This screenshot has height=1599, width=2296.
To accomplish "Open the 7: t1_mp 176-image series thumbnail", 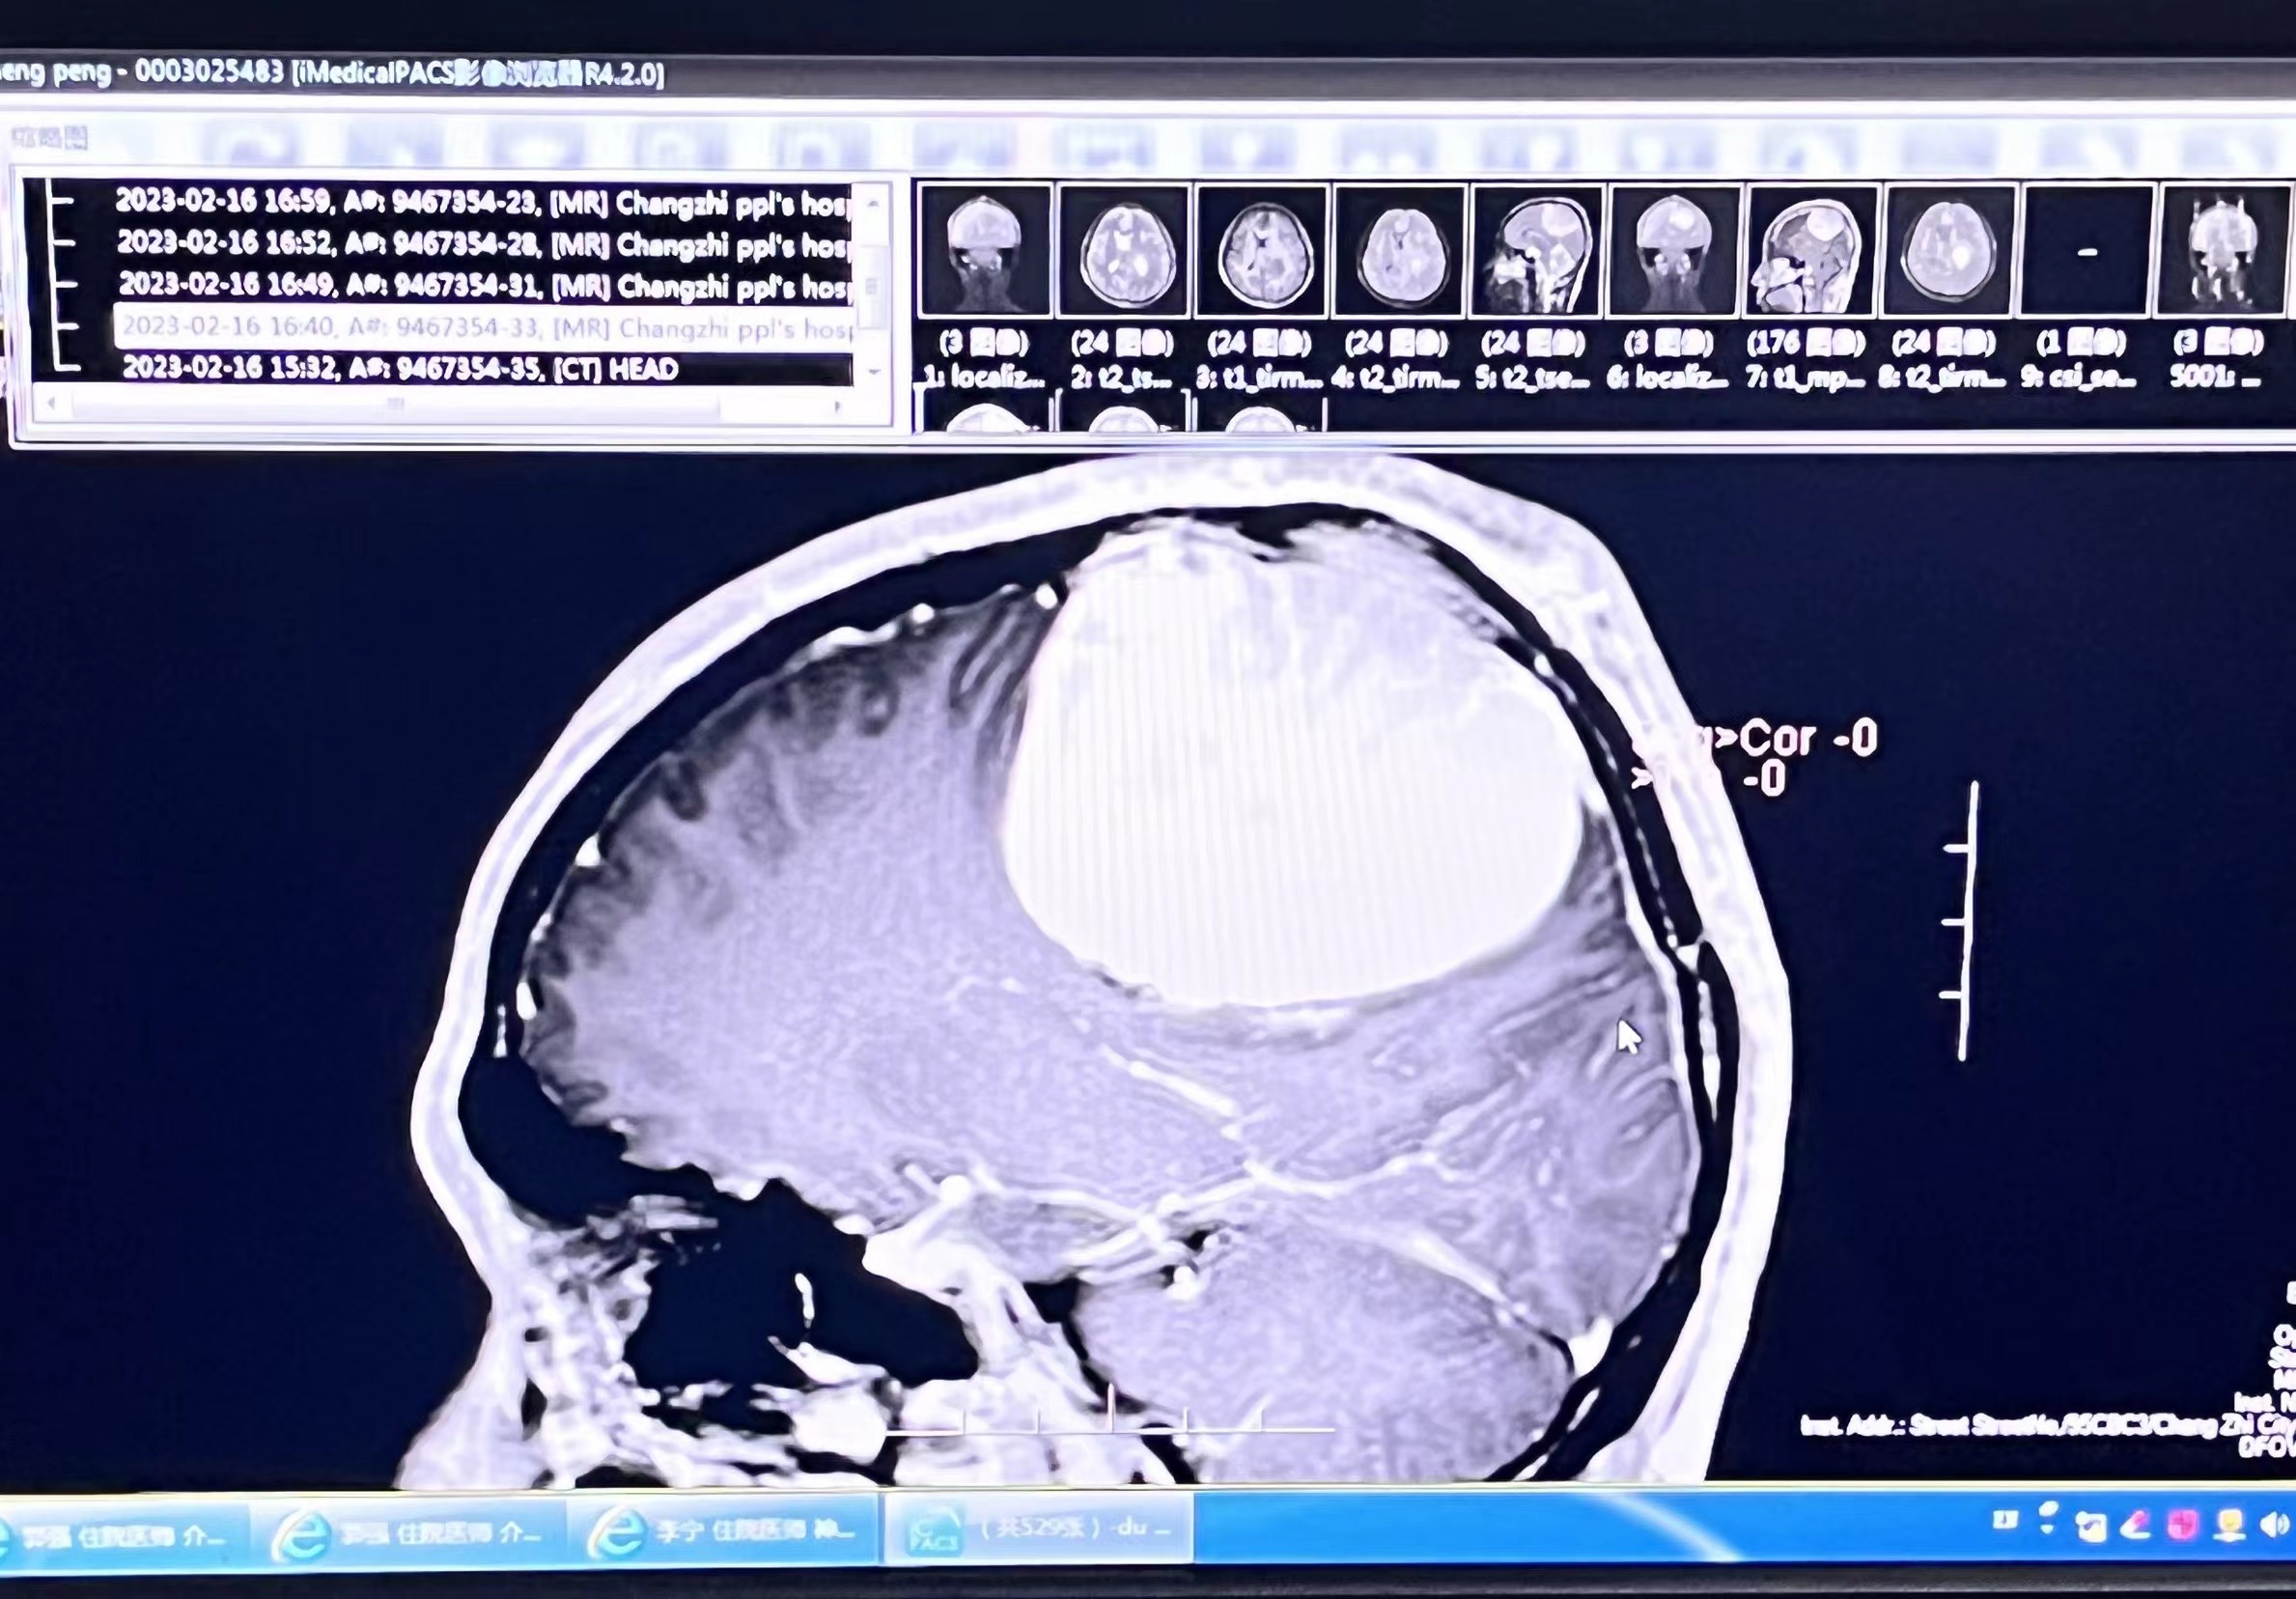I will point(1812,250).
